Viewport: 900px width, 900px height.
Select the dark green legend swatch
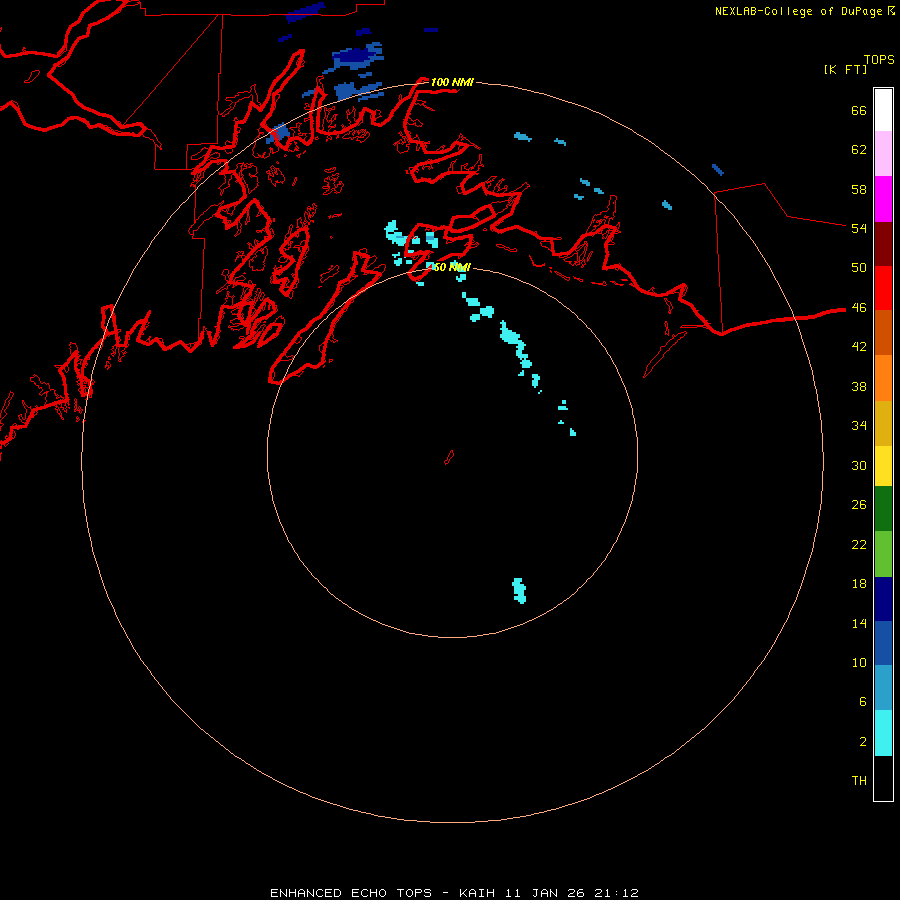[x=883, y=509]
